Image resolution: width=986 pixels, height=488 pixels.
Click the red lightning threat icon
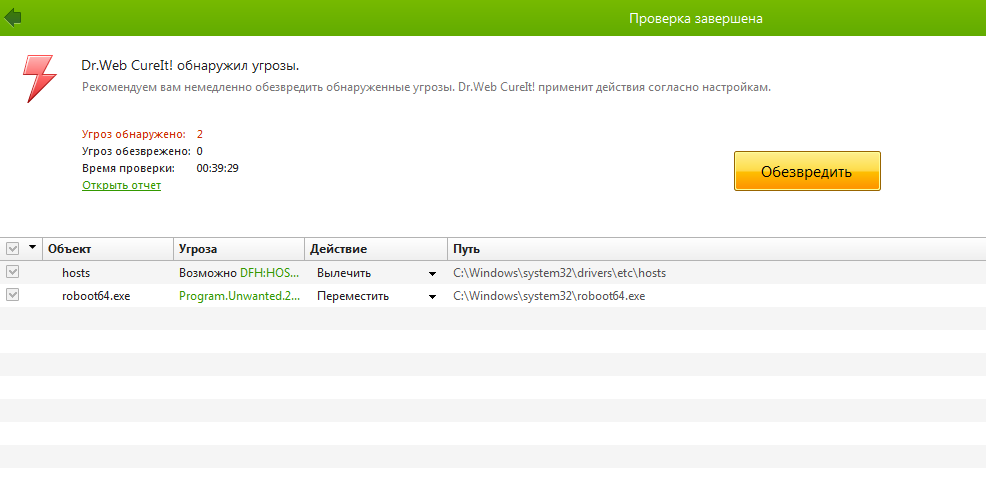coord(39,78)
